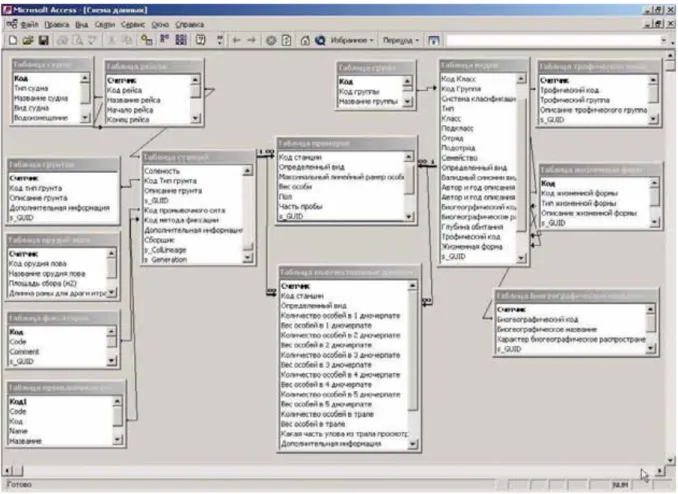Click up arrow in the table with Вес особи
Viewport: 678px width, 494px height.
click(x=408, y=157)
